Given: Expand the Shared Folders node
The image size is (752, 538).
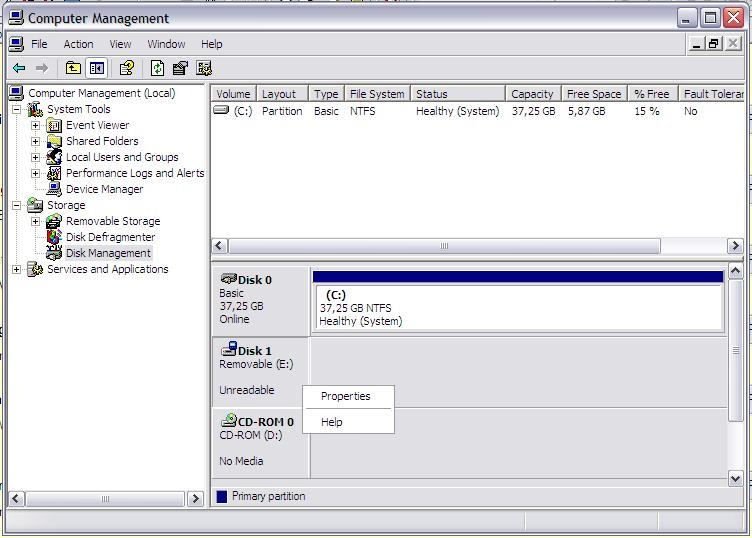Looking at the screenshot, I should click(x=35, y=141).
